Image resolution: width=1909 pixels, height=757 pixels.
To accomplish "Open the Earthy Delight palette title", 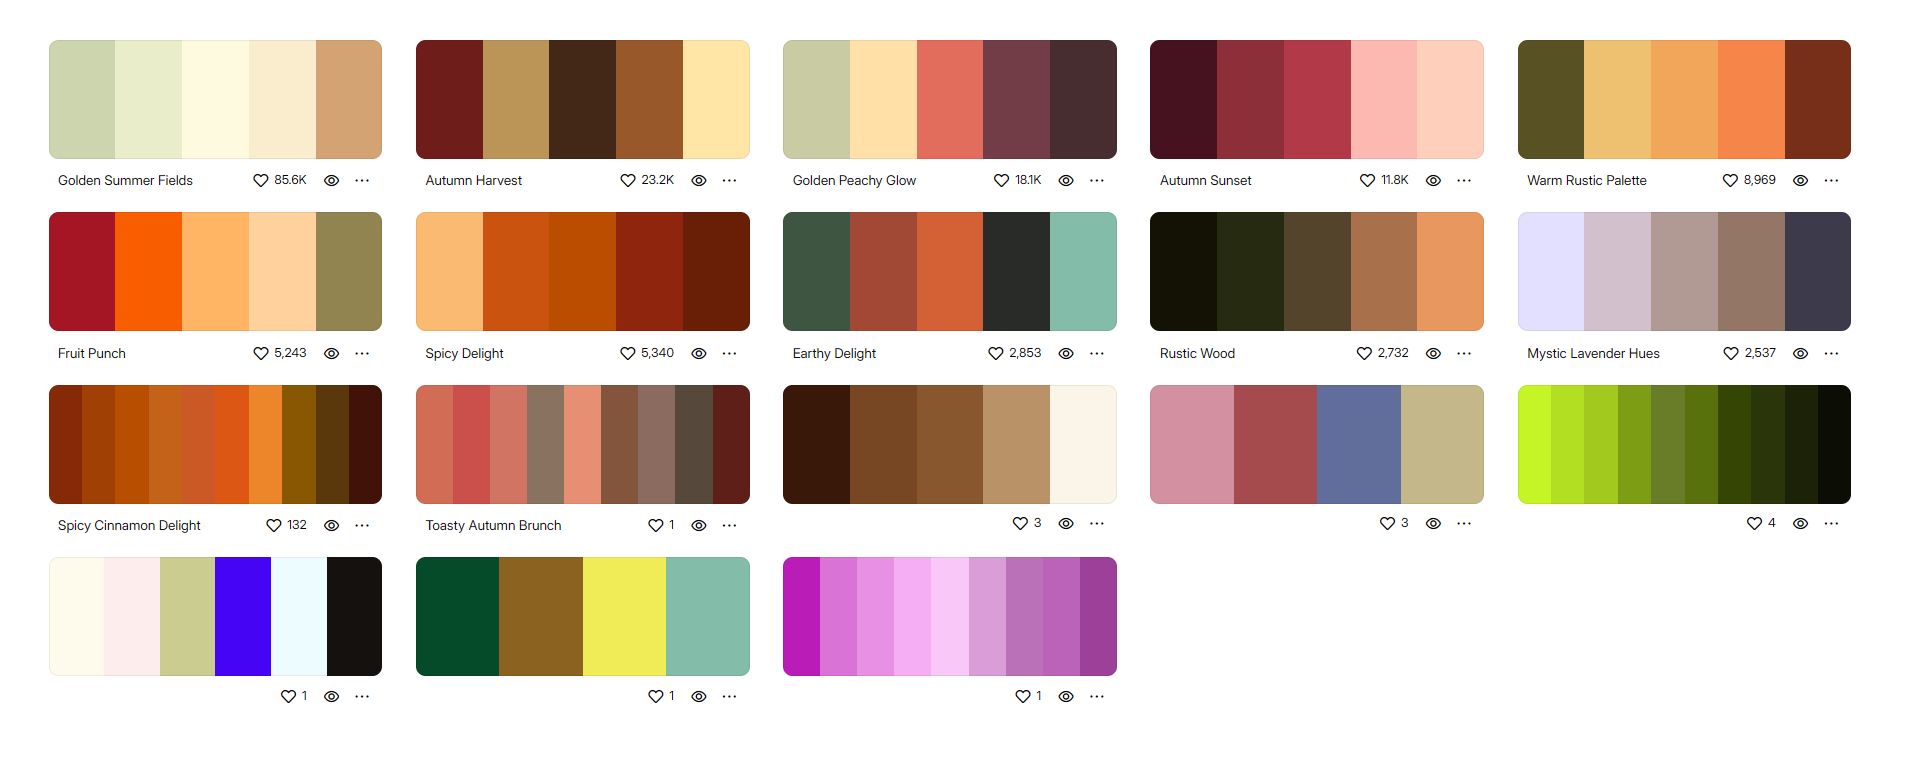I will tap(834, 354).
